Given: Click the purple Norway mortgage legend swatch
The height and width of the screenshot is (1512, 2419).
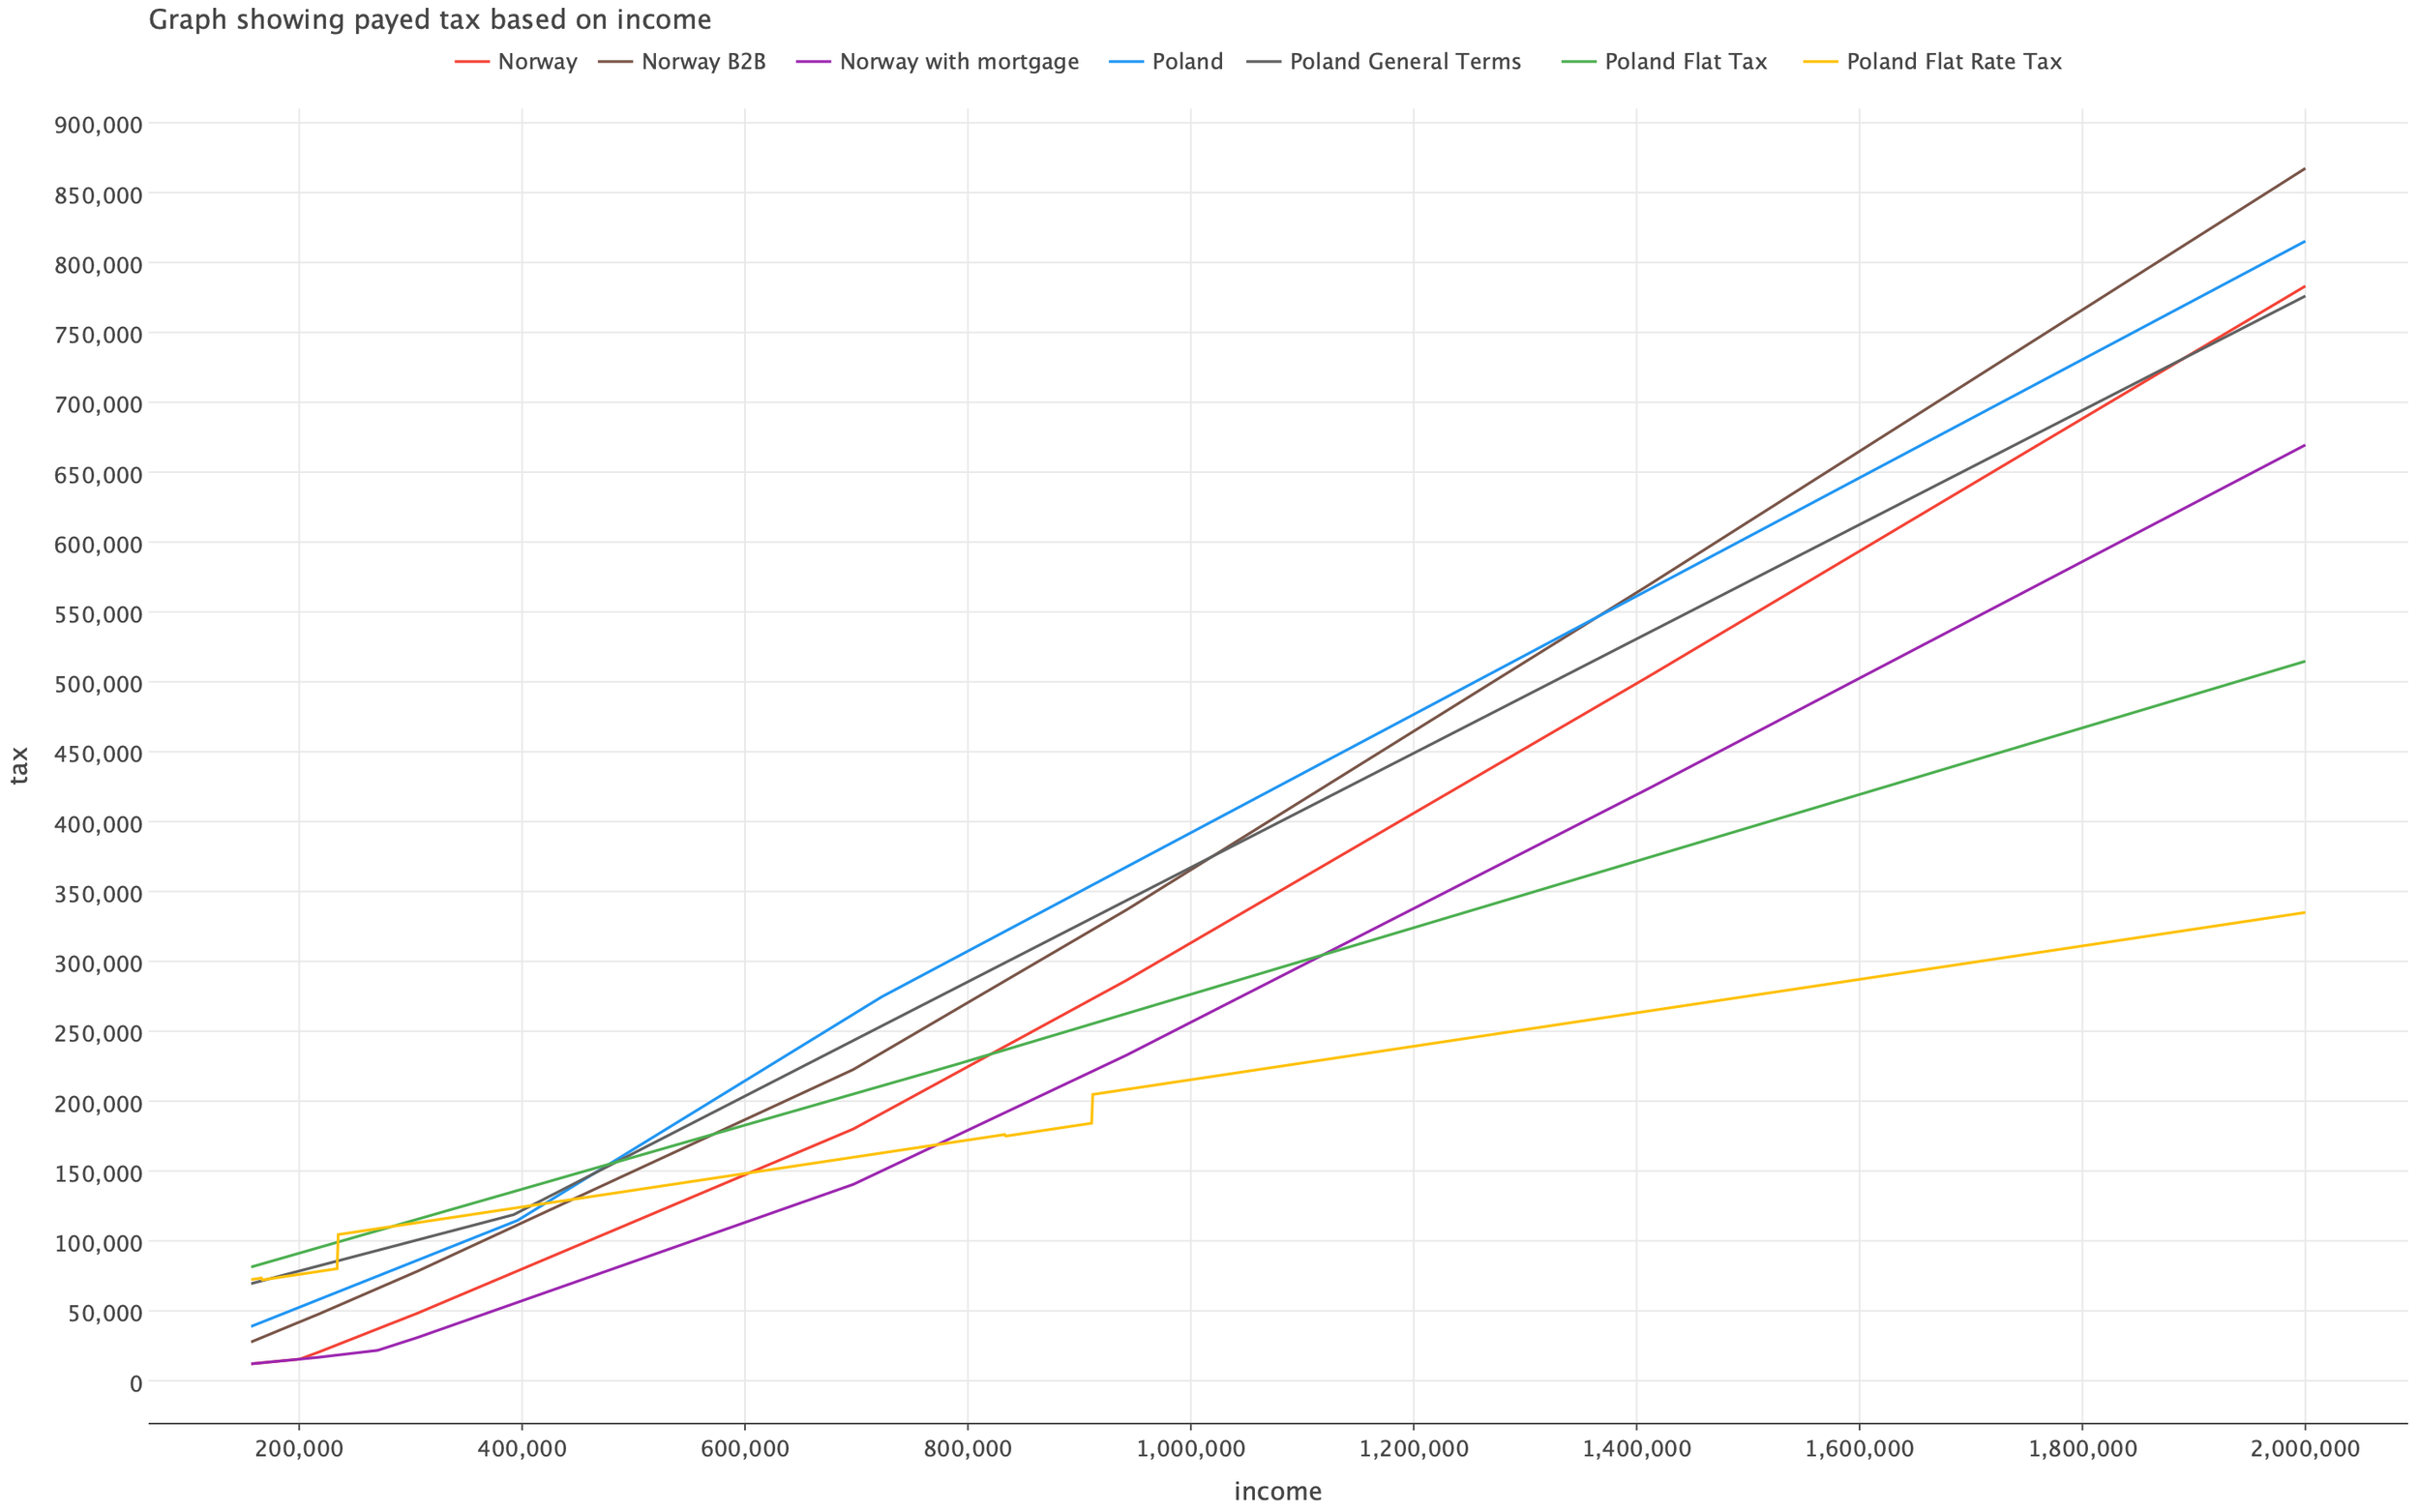Looking at the screenshot, I should 813,62.
